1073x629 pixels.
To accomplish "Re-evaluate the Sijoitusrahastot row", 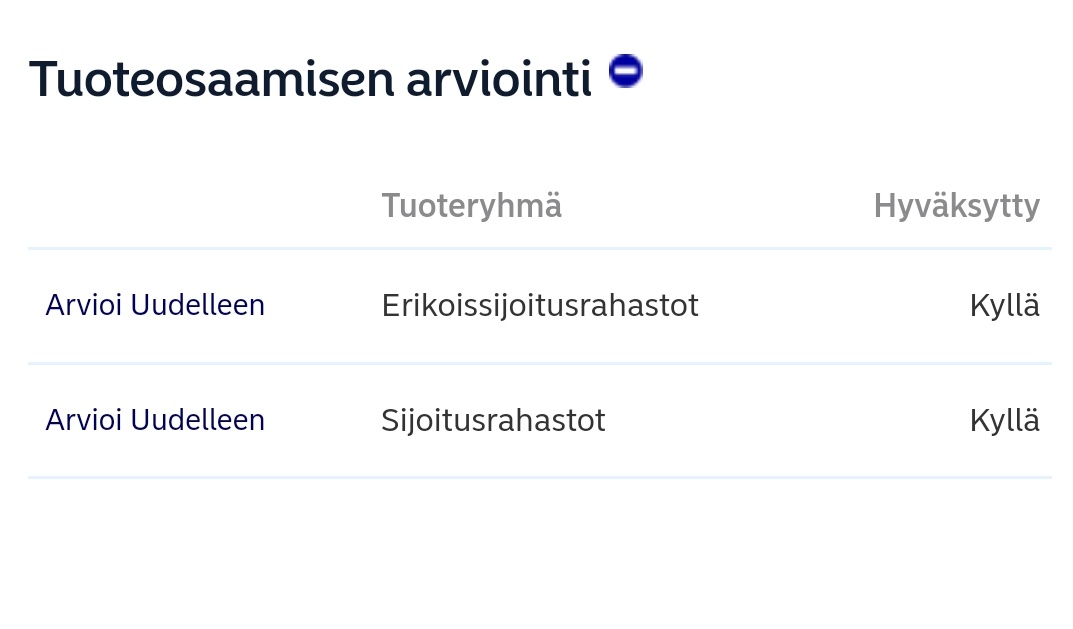I will click(x=155, y=420).
